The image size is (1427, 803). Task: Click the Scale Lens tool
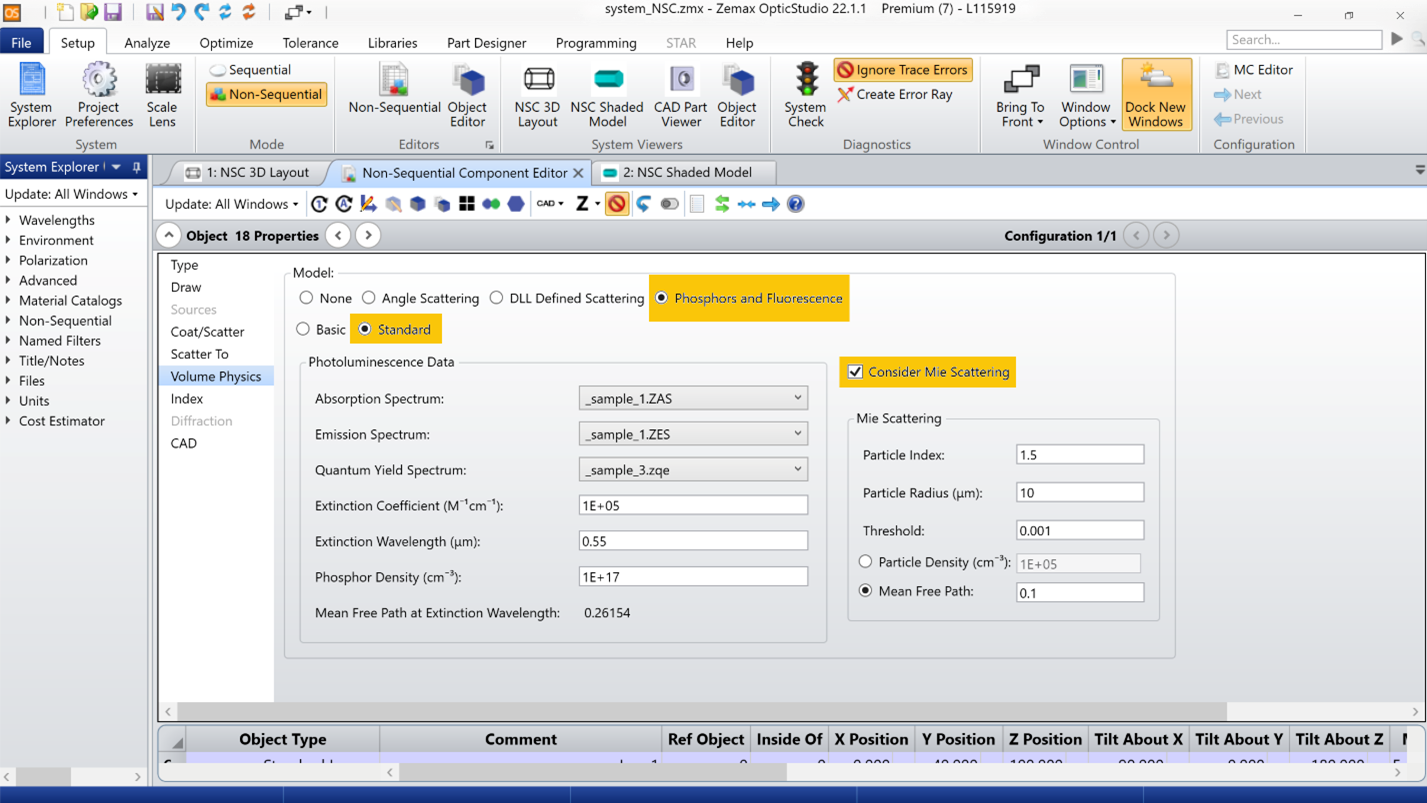162,95
